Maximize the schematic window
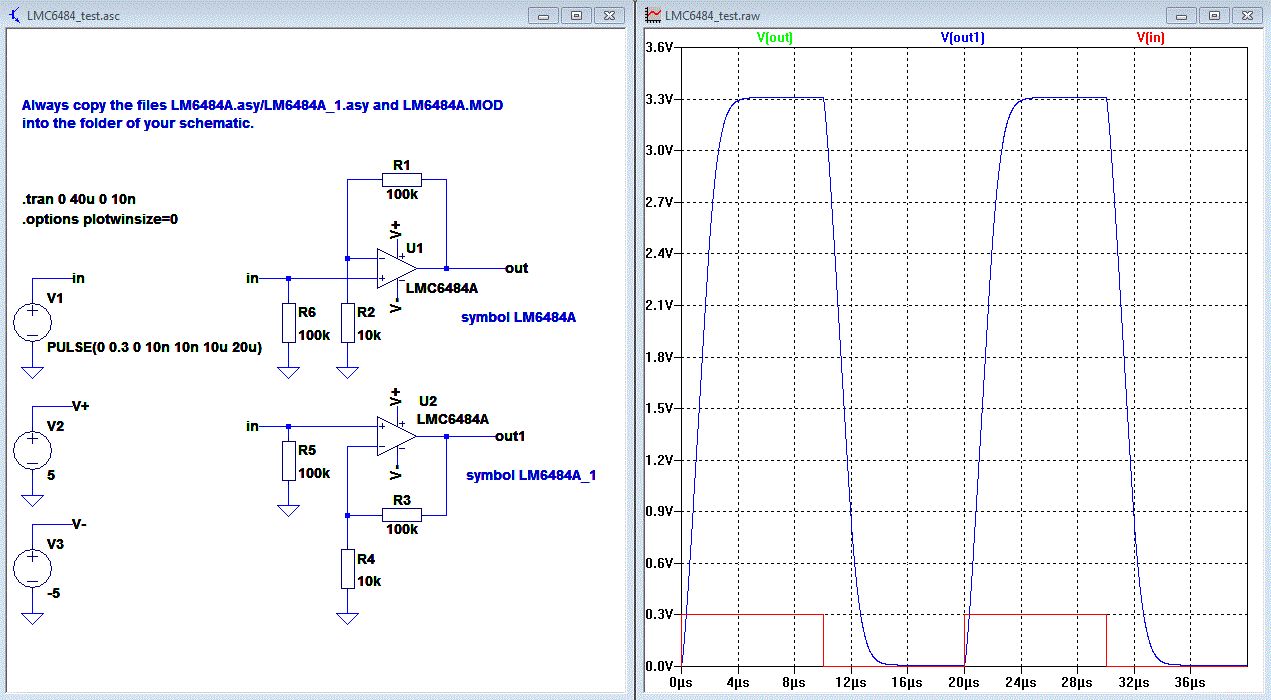Image resolution: width=1271 pixels, height=700 pixels. (577, 15)
